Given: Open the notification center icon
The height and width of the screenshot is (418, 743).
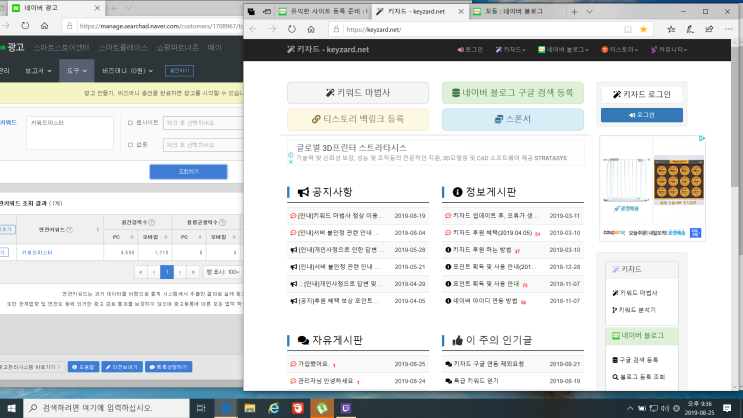Looking at the screenshot, I should 727,408.
